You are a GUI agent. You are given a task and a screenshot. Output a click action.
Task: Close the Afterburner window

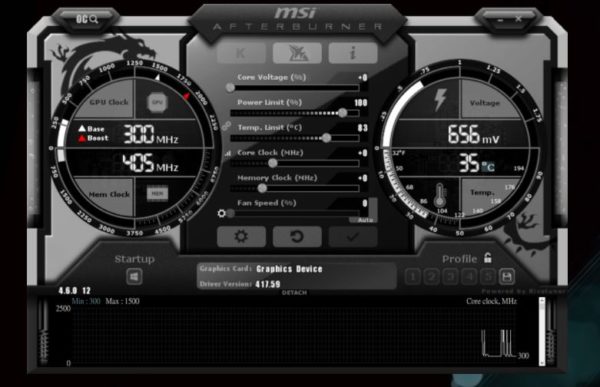click(518, 19)
